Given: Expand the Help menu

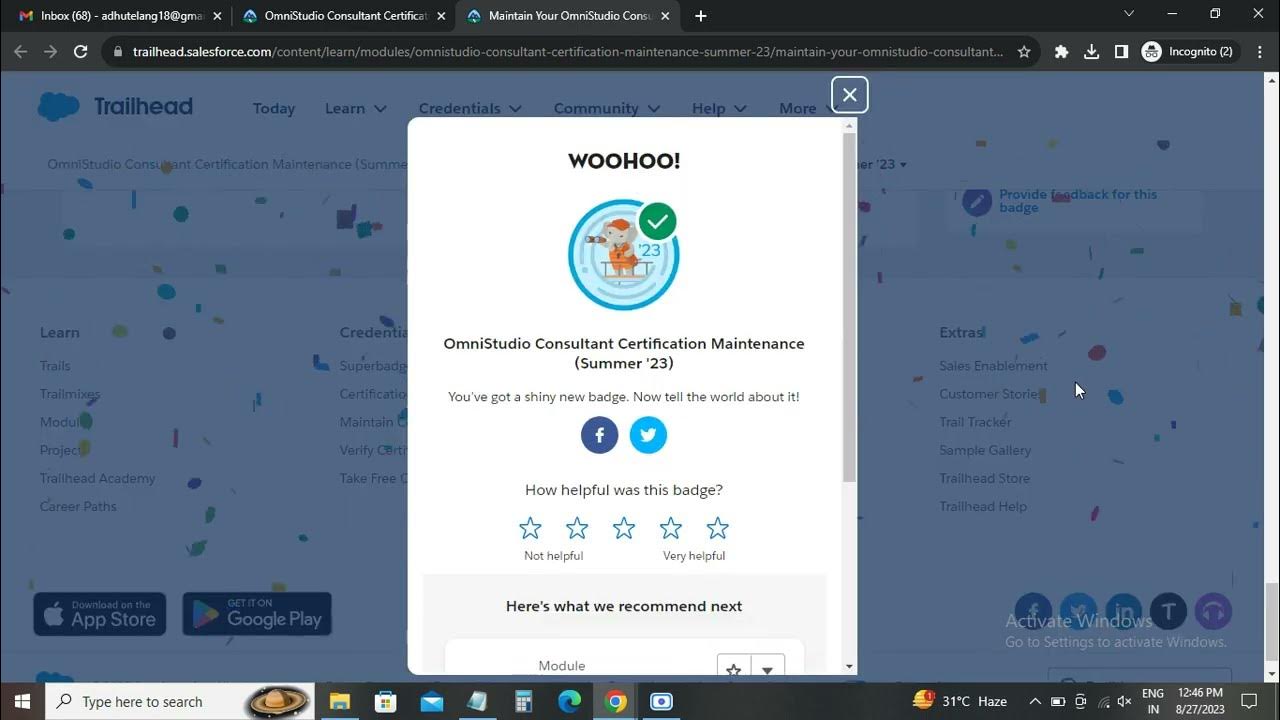Looking at the screenshot, I should click(x=719, y=108).
